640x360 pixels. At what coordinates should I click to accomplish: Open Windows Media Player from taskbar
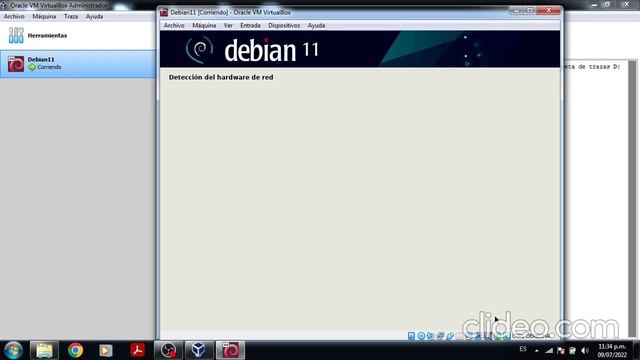click(106, 350)
